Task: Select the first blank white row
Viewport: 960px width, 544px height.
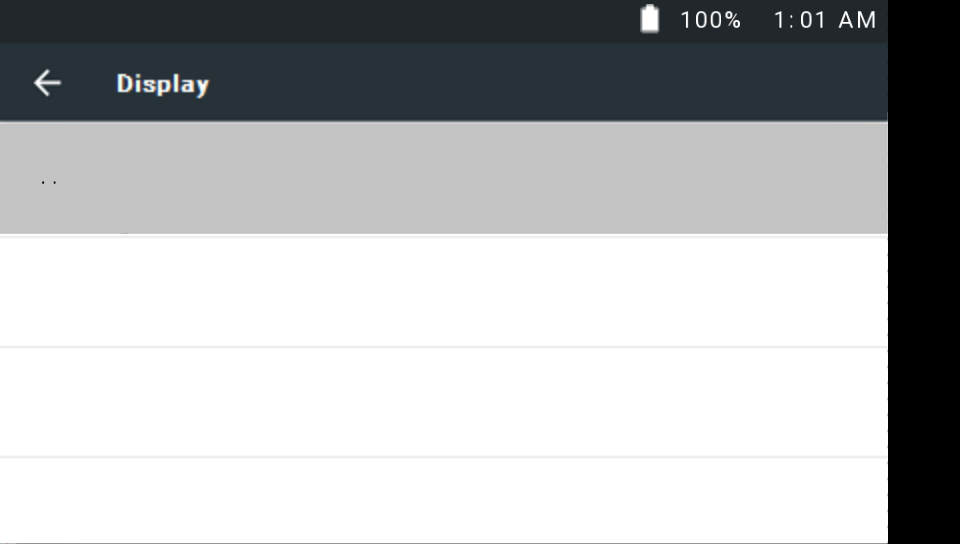Action: [x=443, y=292]
